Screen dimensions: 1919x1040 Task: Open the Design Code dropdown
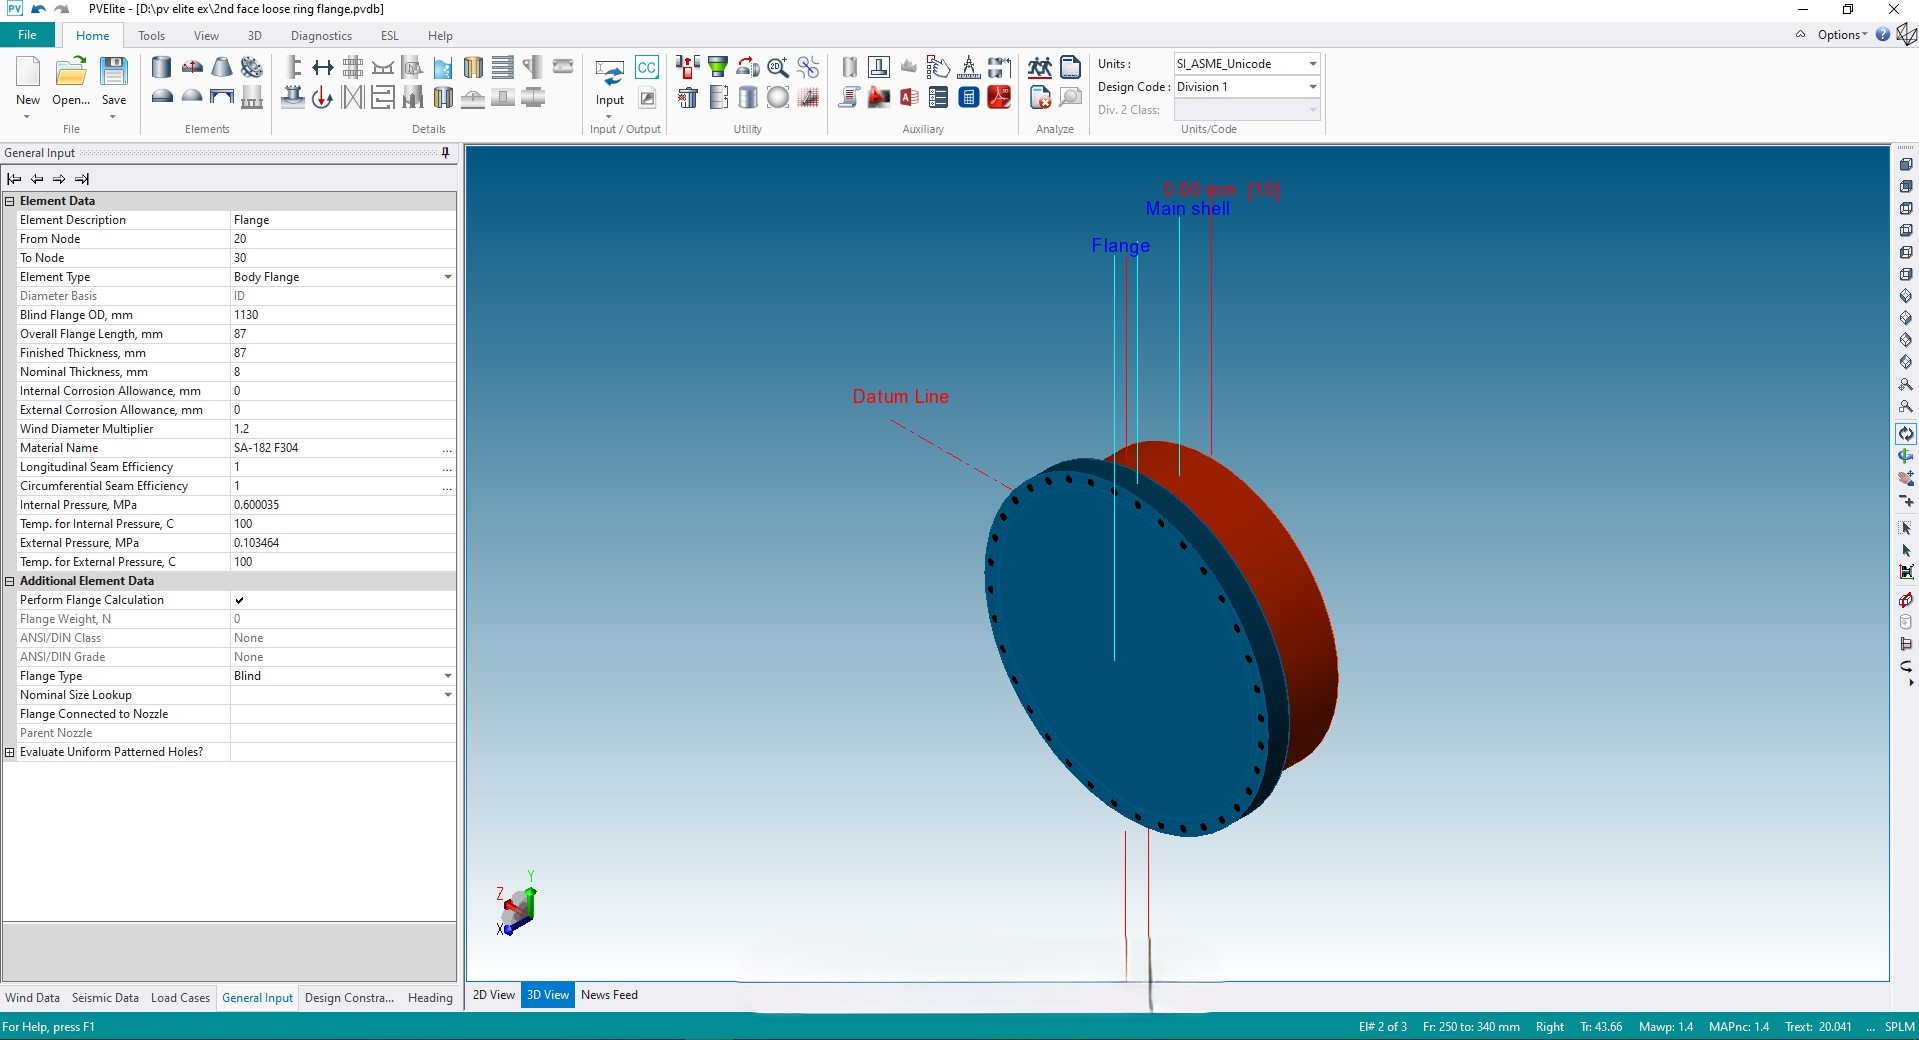coord(1312,87)
